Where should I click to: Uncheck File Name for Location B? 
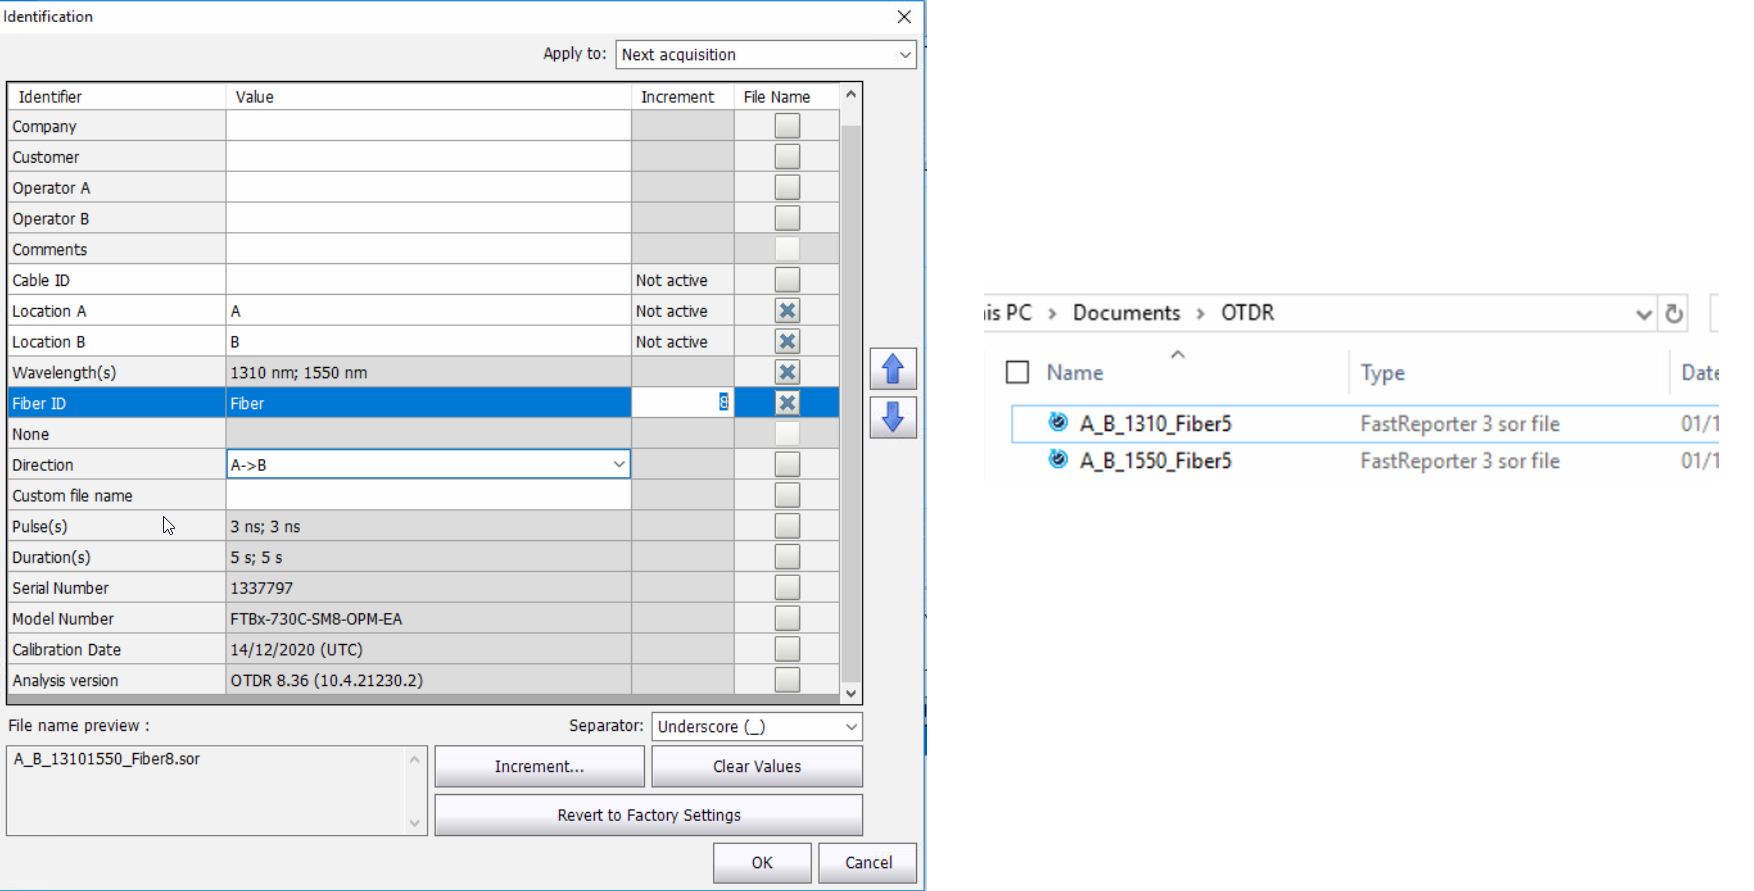tap(787, 341)
